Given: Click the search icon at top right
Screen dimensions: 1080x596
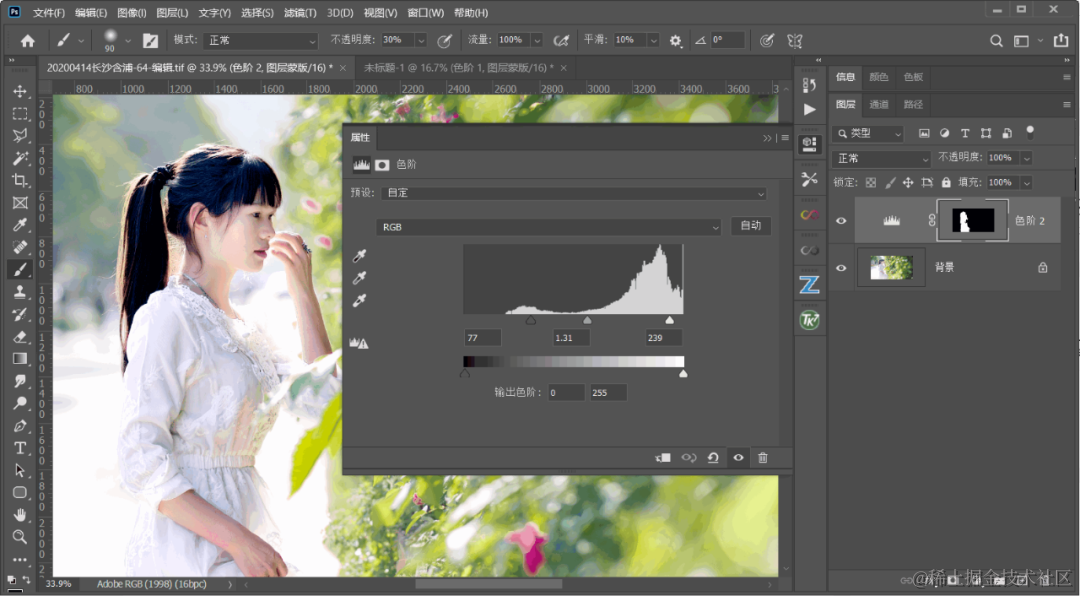Looking at the screenshot, I should pyautogui.click(x=996, y=41).
